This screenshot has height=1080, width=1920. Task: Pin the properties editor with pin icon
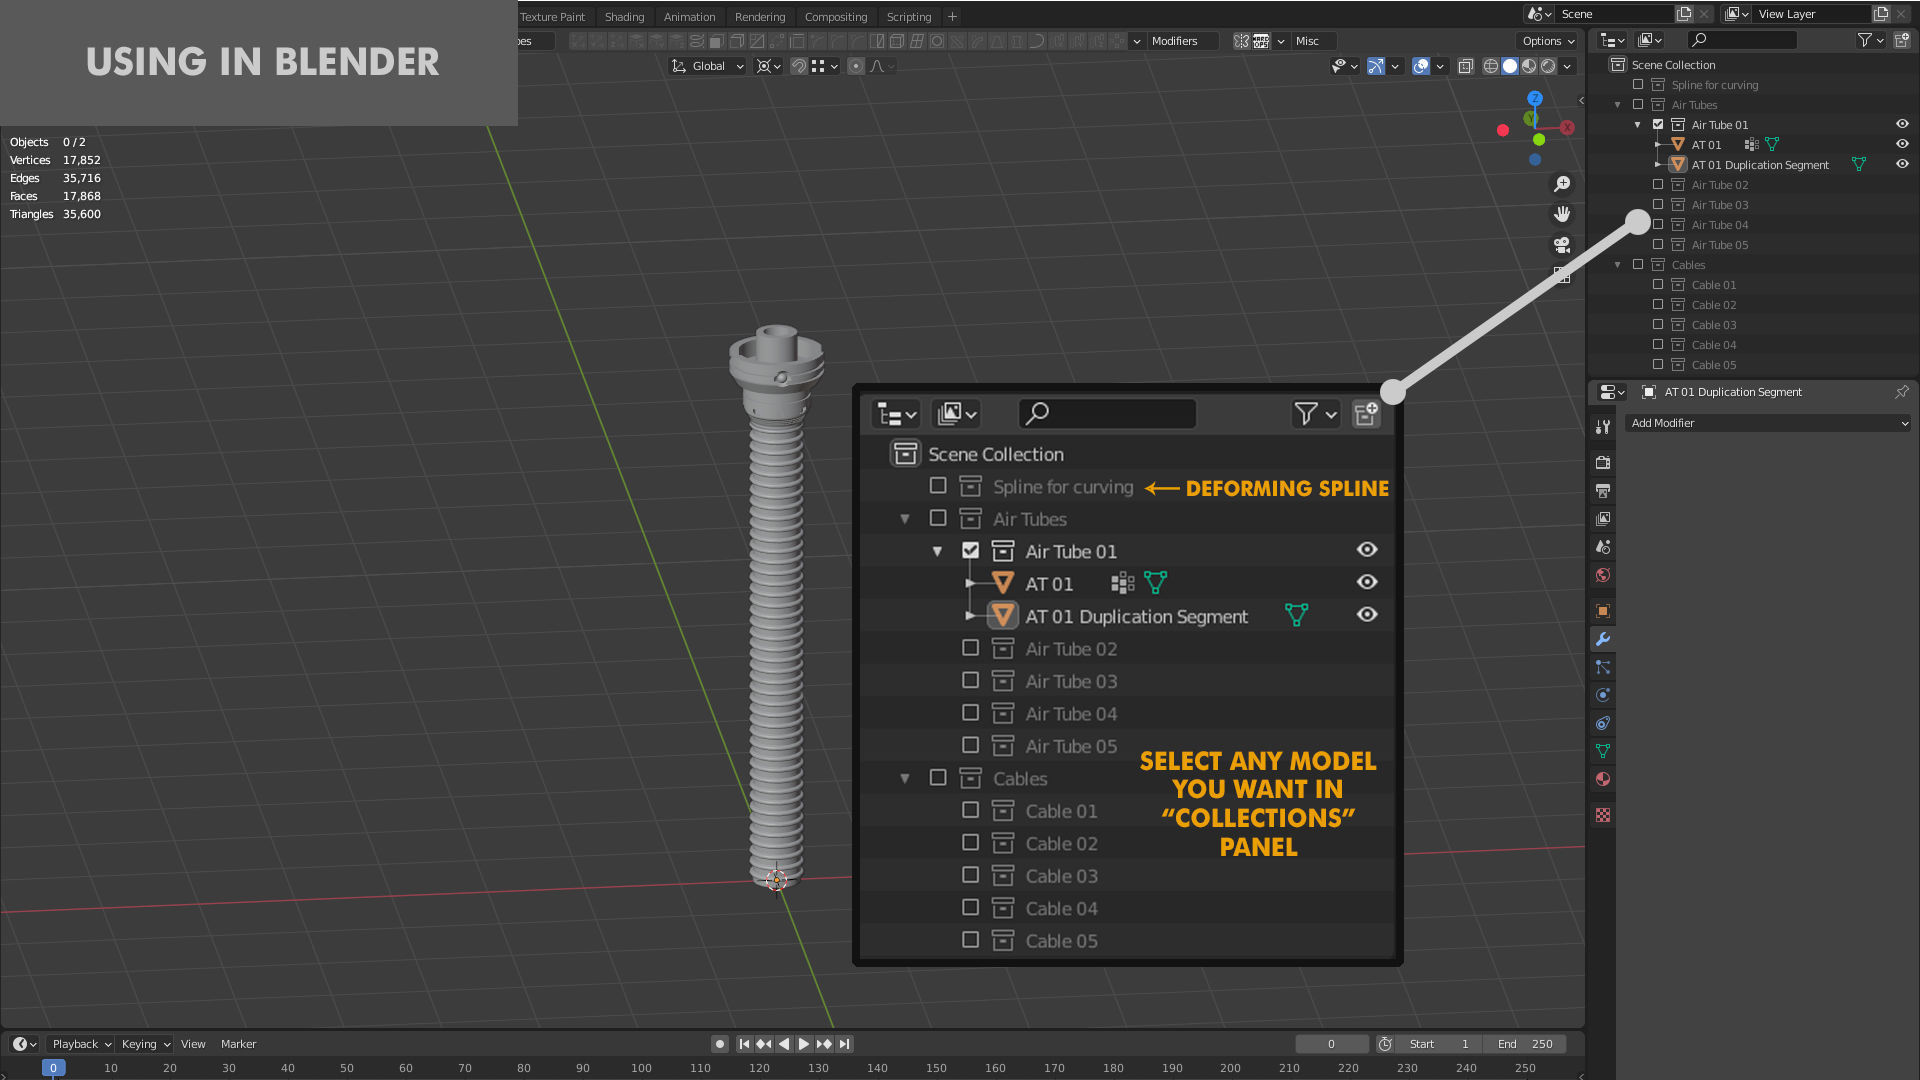[x=1901, y=392]
